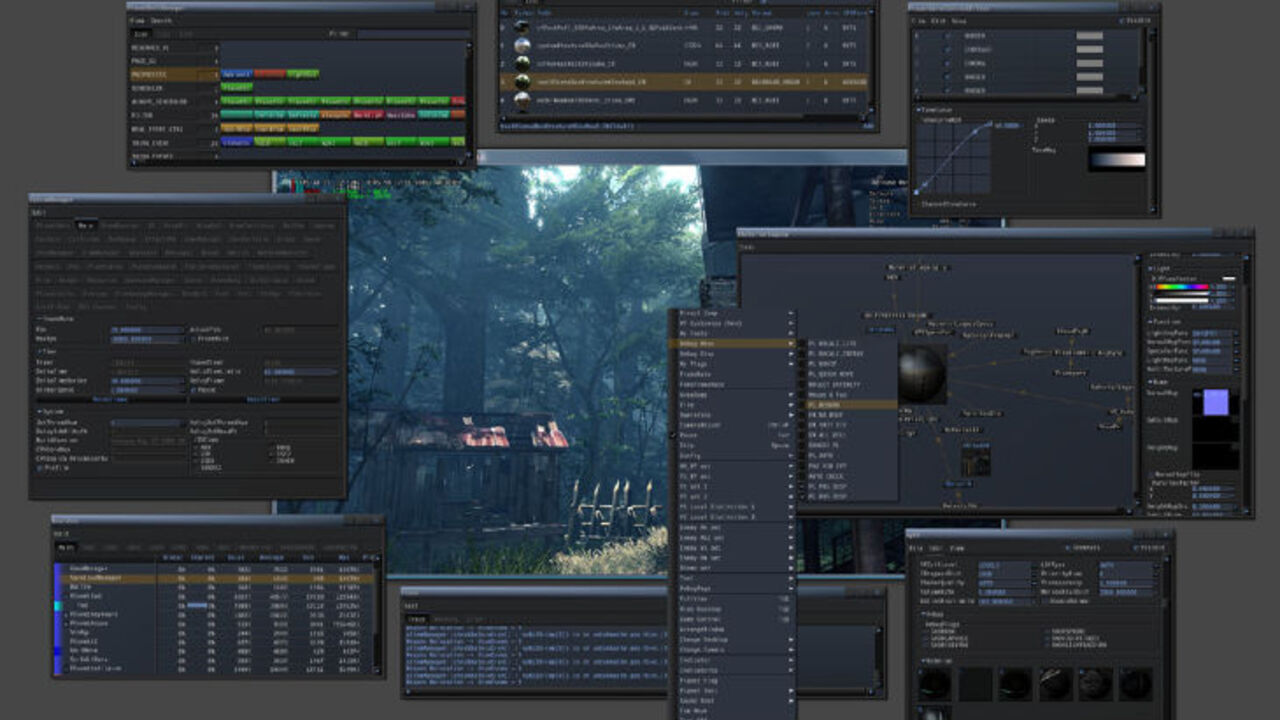Open the blue normal map preview thumbnail
Screen dimensions: 1280x720
point(1216,403)
